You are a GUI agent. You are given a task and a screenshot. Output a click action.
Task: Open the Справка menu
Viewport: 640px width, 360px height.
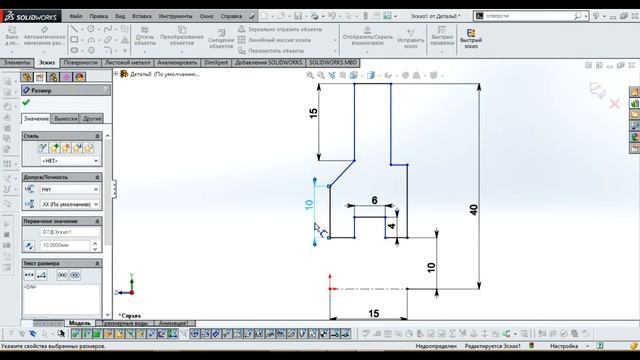[231, 16]
